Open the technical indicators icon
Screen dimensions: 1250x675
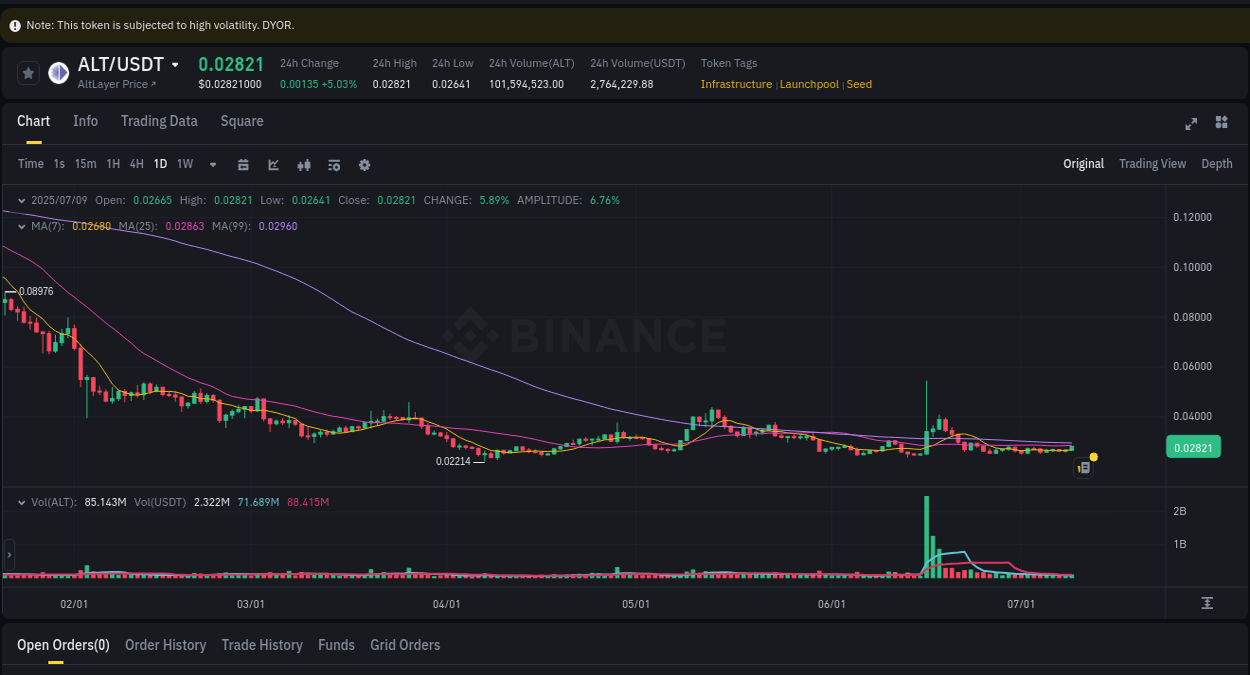point(334,164)
